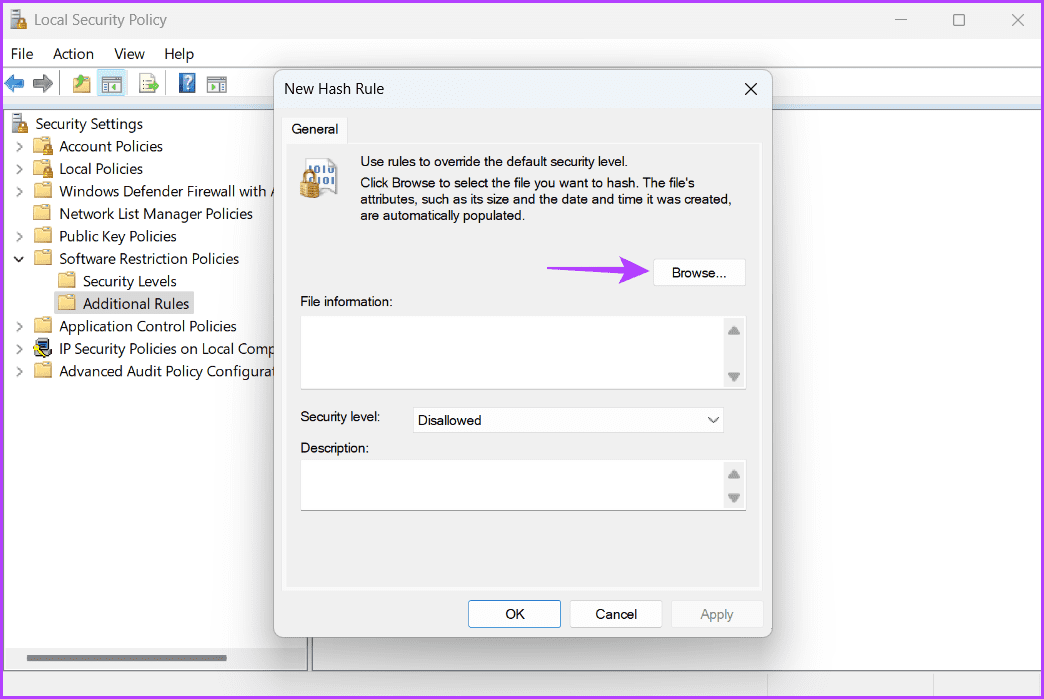Click File information scroll up arrow

(734, 330)
